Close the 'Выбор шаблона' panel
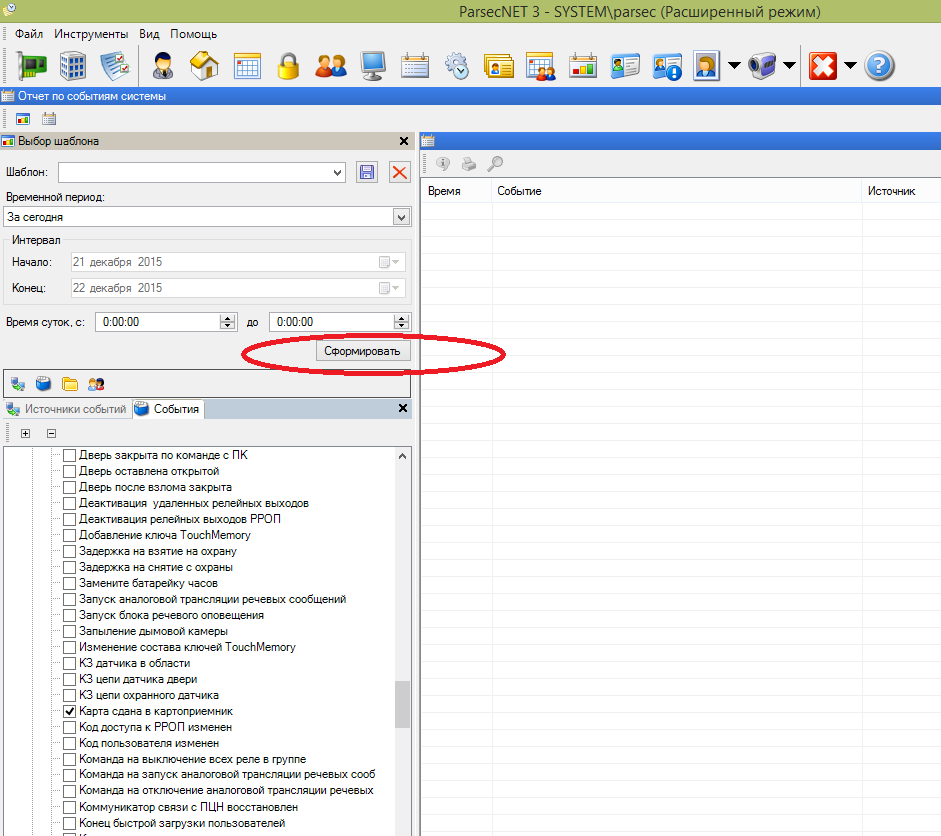The image size is (941, 836). (x=404, y=141)
